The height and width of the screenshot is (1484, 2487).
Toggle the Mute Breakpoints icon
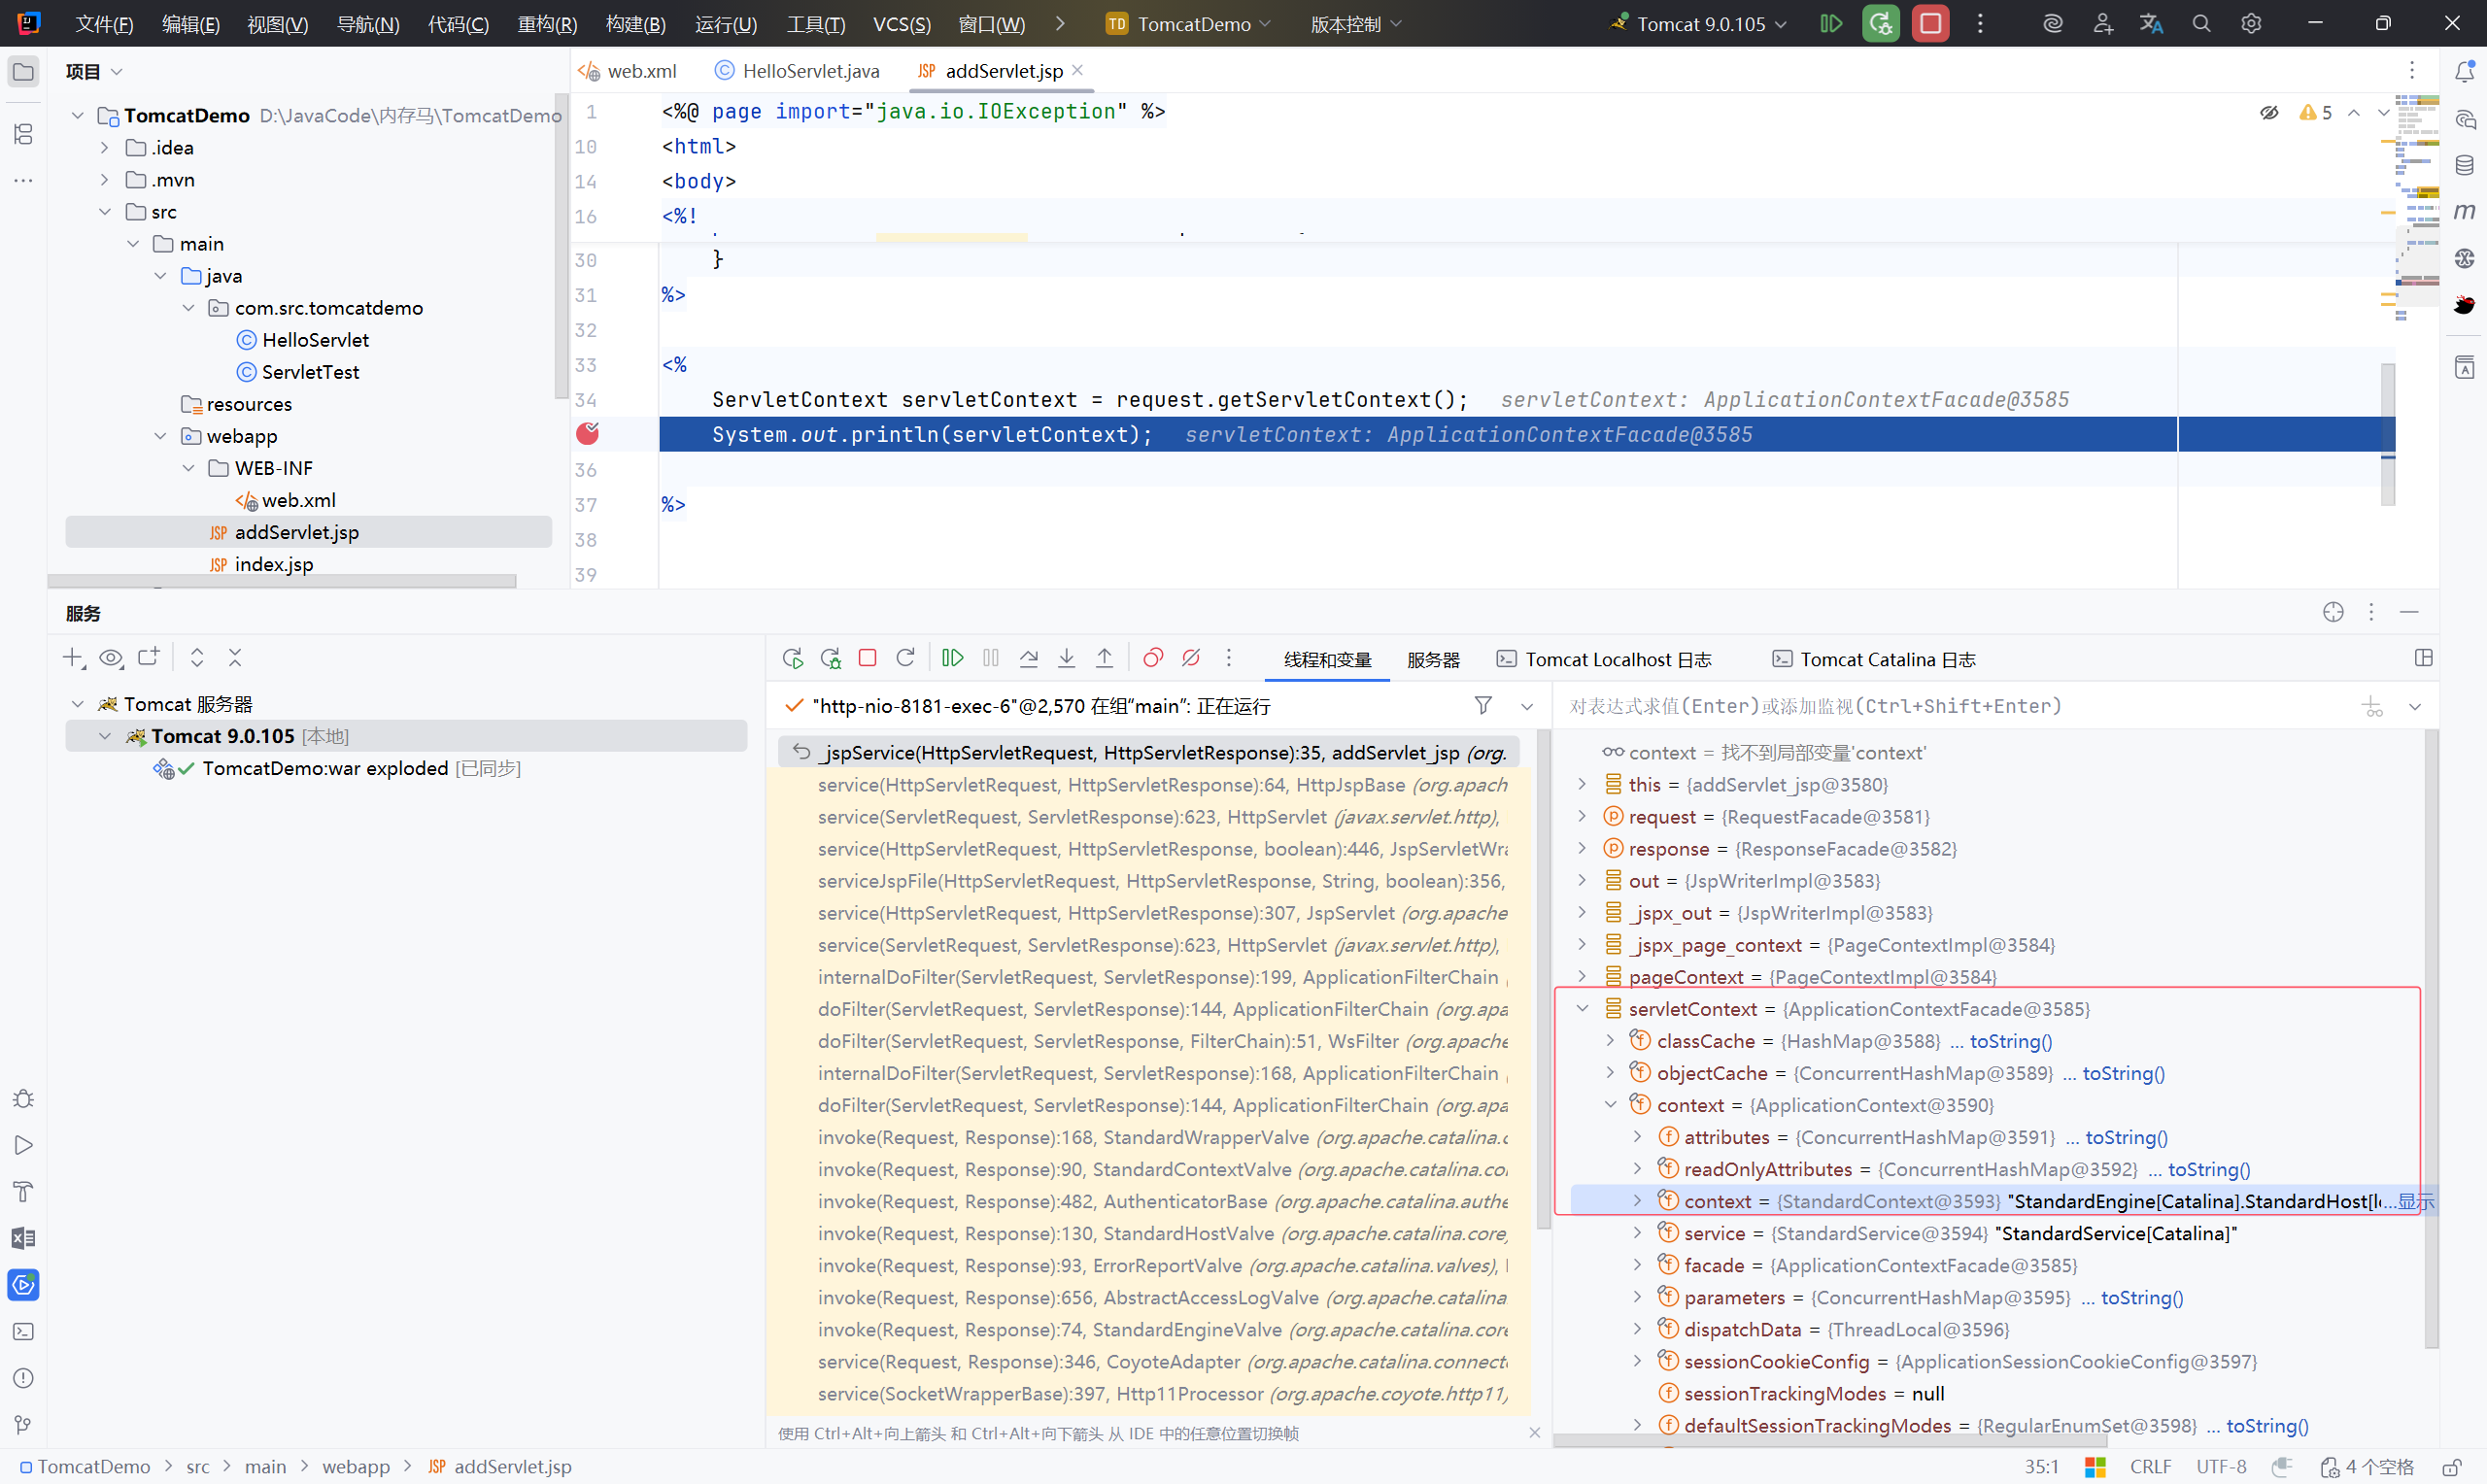(x=1190, y=658)
